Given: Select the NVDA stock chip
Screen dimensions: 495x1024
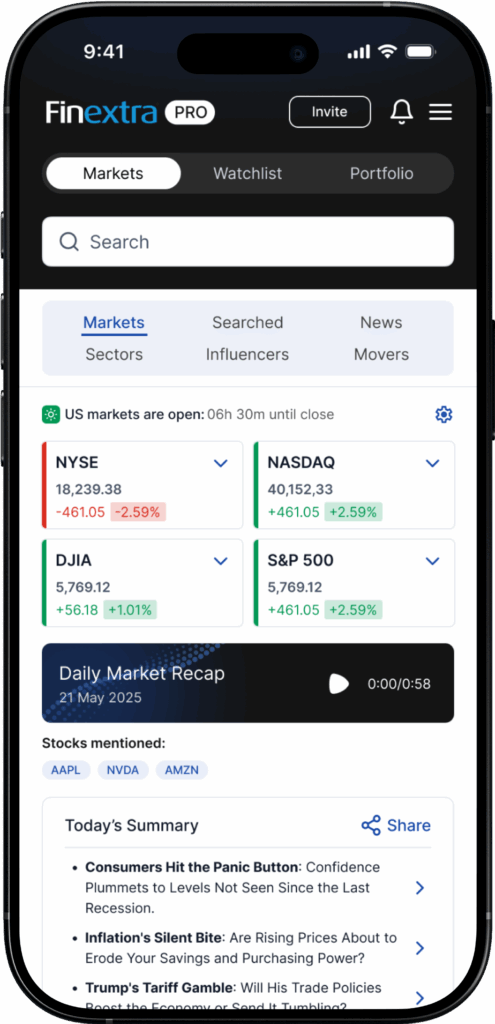Looking at the screenshot, I should (123, 770).
